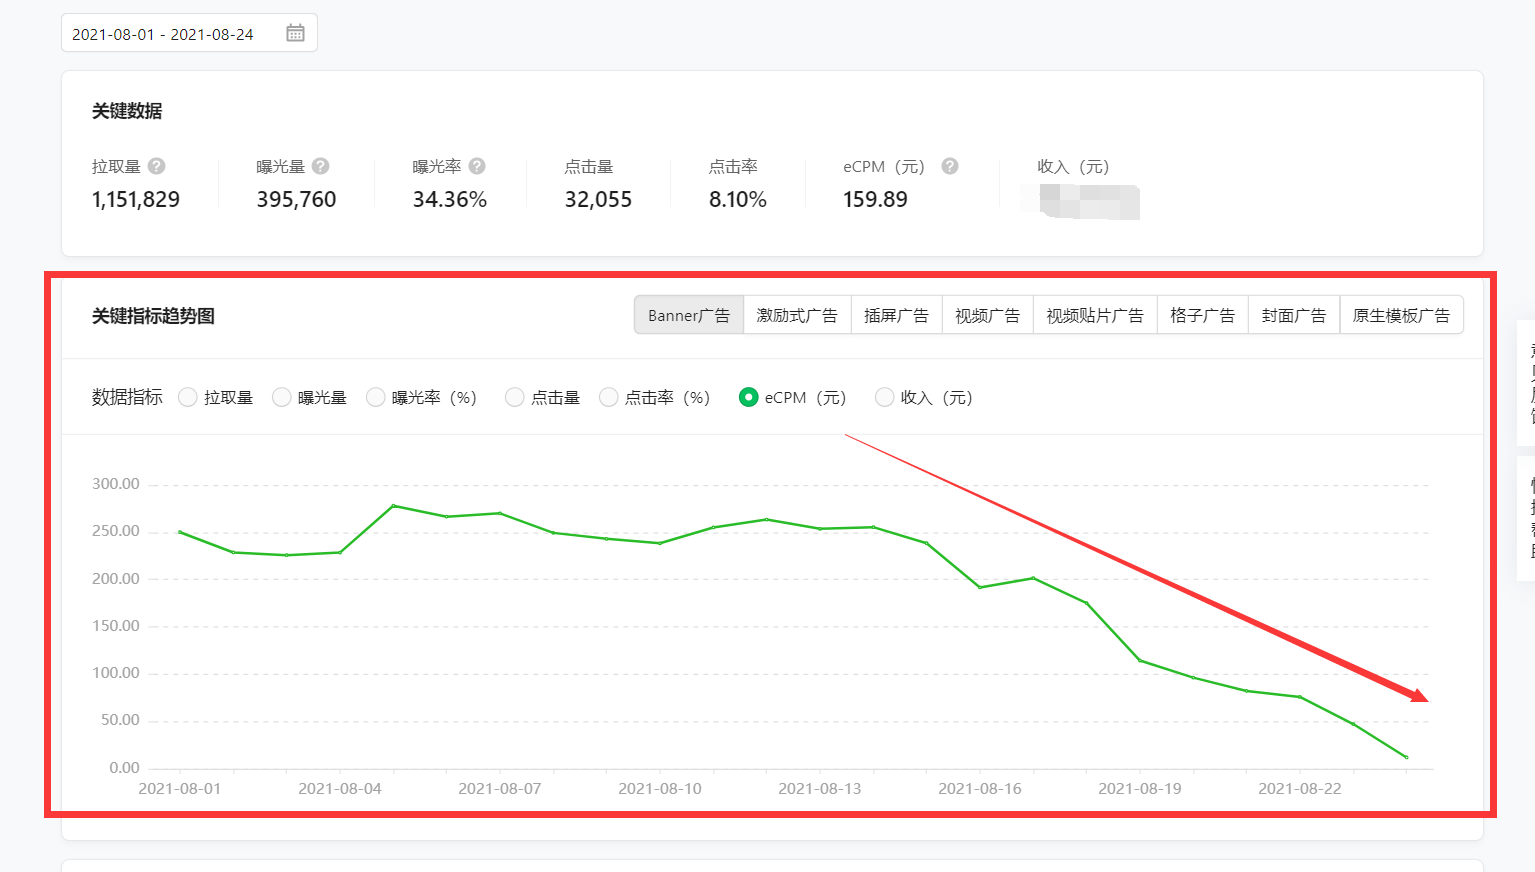Screen dimensions: 1535x872
Task: Click chart data point at 2021-08-01
Action: coord(180,532)
